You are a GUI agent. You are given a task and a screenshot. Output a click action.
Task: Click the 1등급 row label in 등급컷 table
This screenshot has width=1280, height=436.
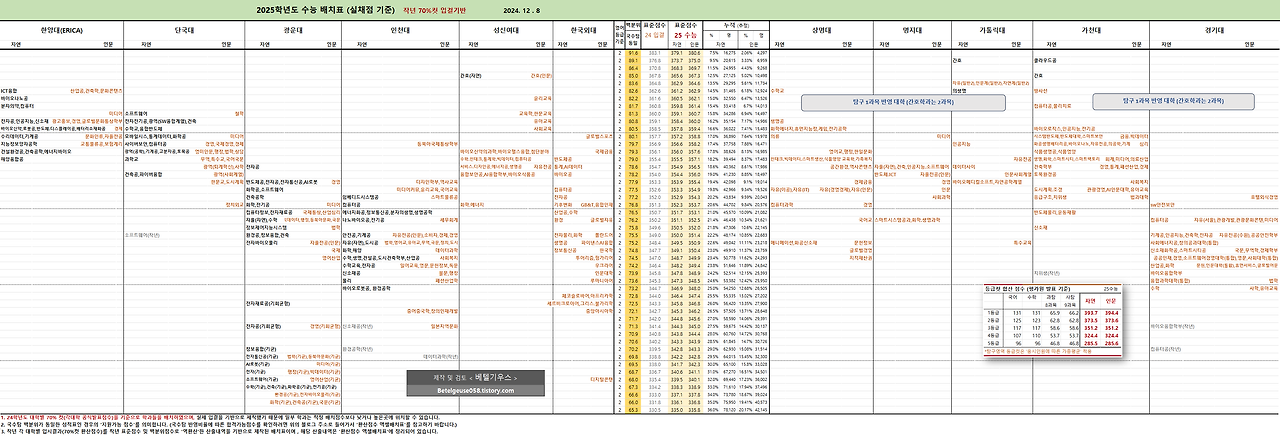993,313
